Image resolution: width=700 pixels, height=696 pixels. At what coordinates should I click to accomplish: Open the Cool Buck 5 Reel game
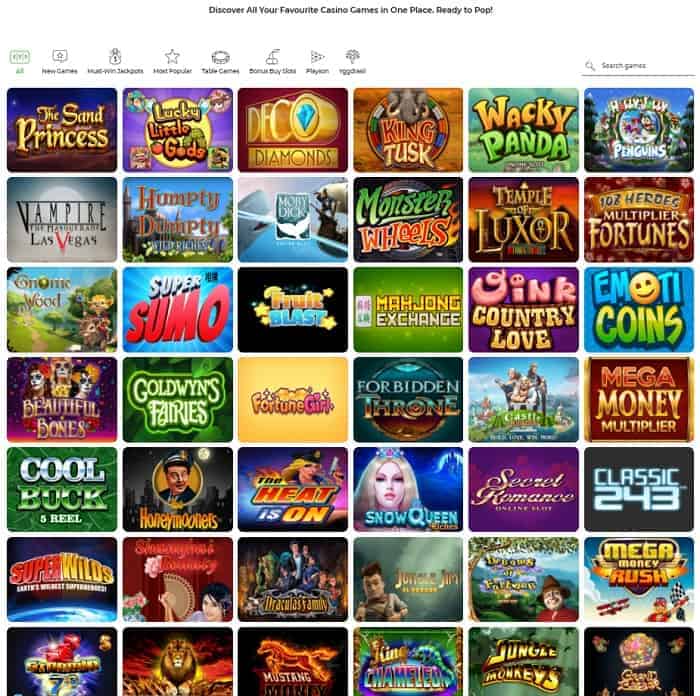tap(62, 489)
